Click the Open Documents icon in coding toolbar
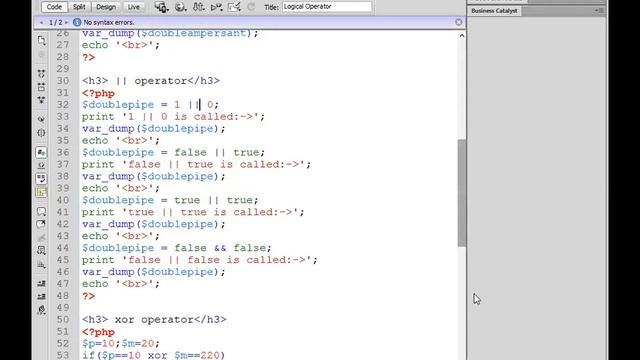The height and width of the screenshot is (360, 640). (41, 40)
